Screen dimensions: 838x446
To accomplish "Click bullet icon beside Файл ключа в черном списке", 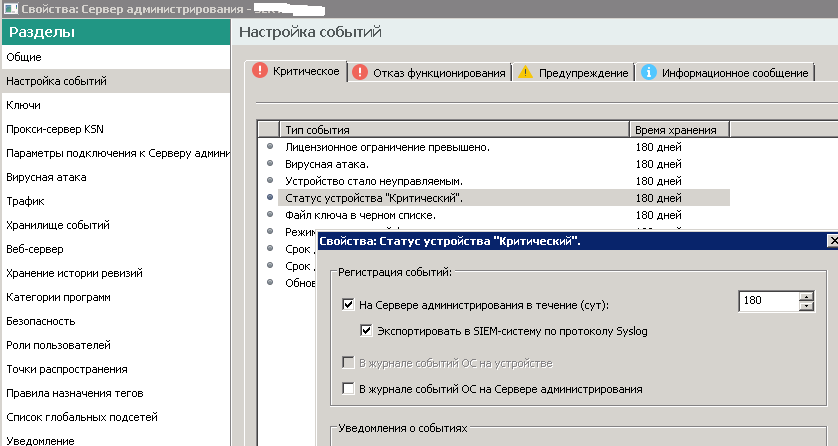I will [269, 215].
